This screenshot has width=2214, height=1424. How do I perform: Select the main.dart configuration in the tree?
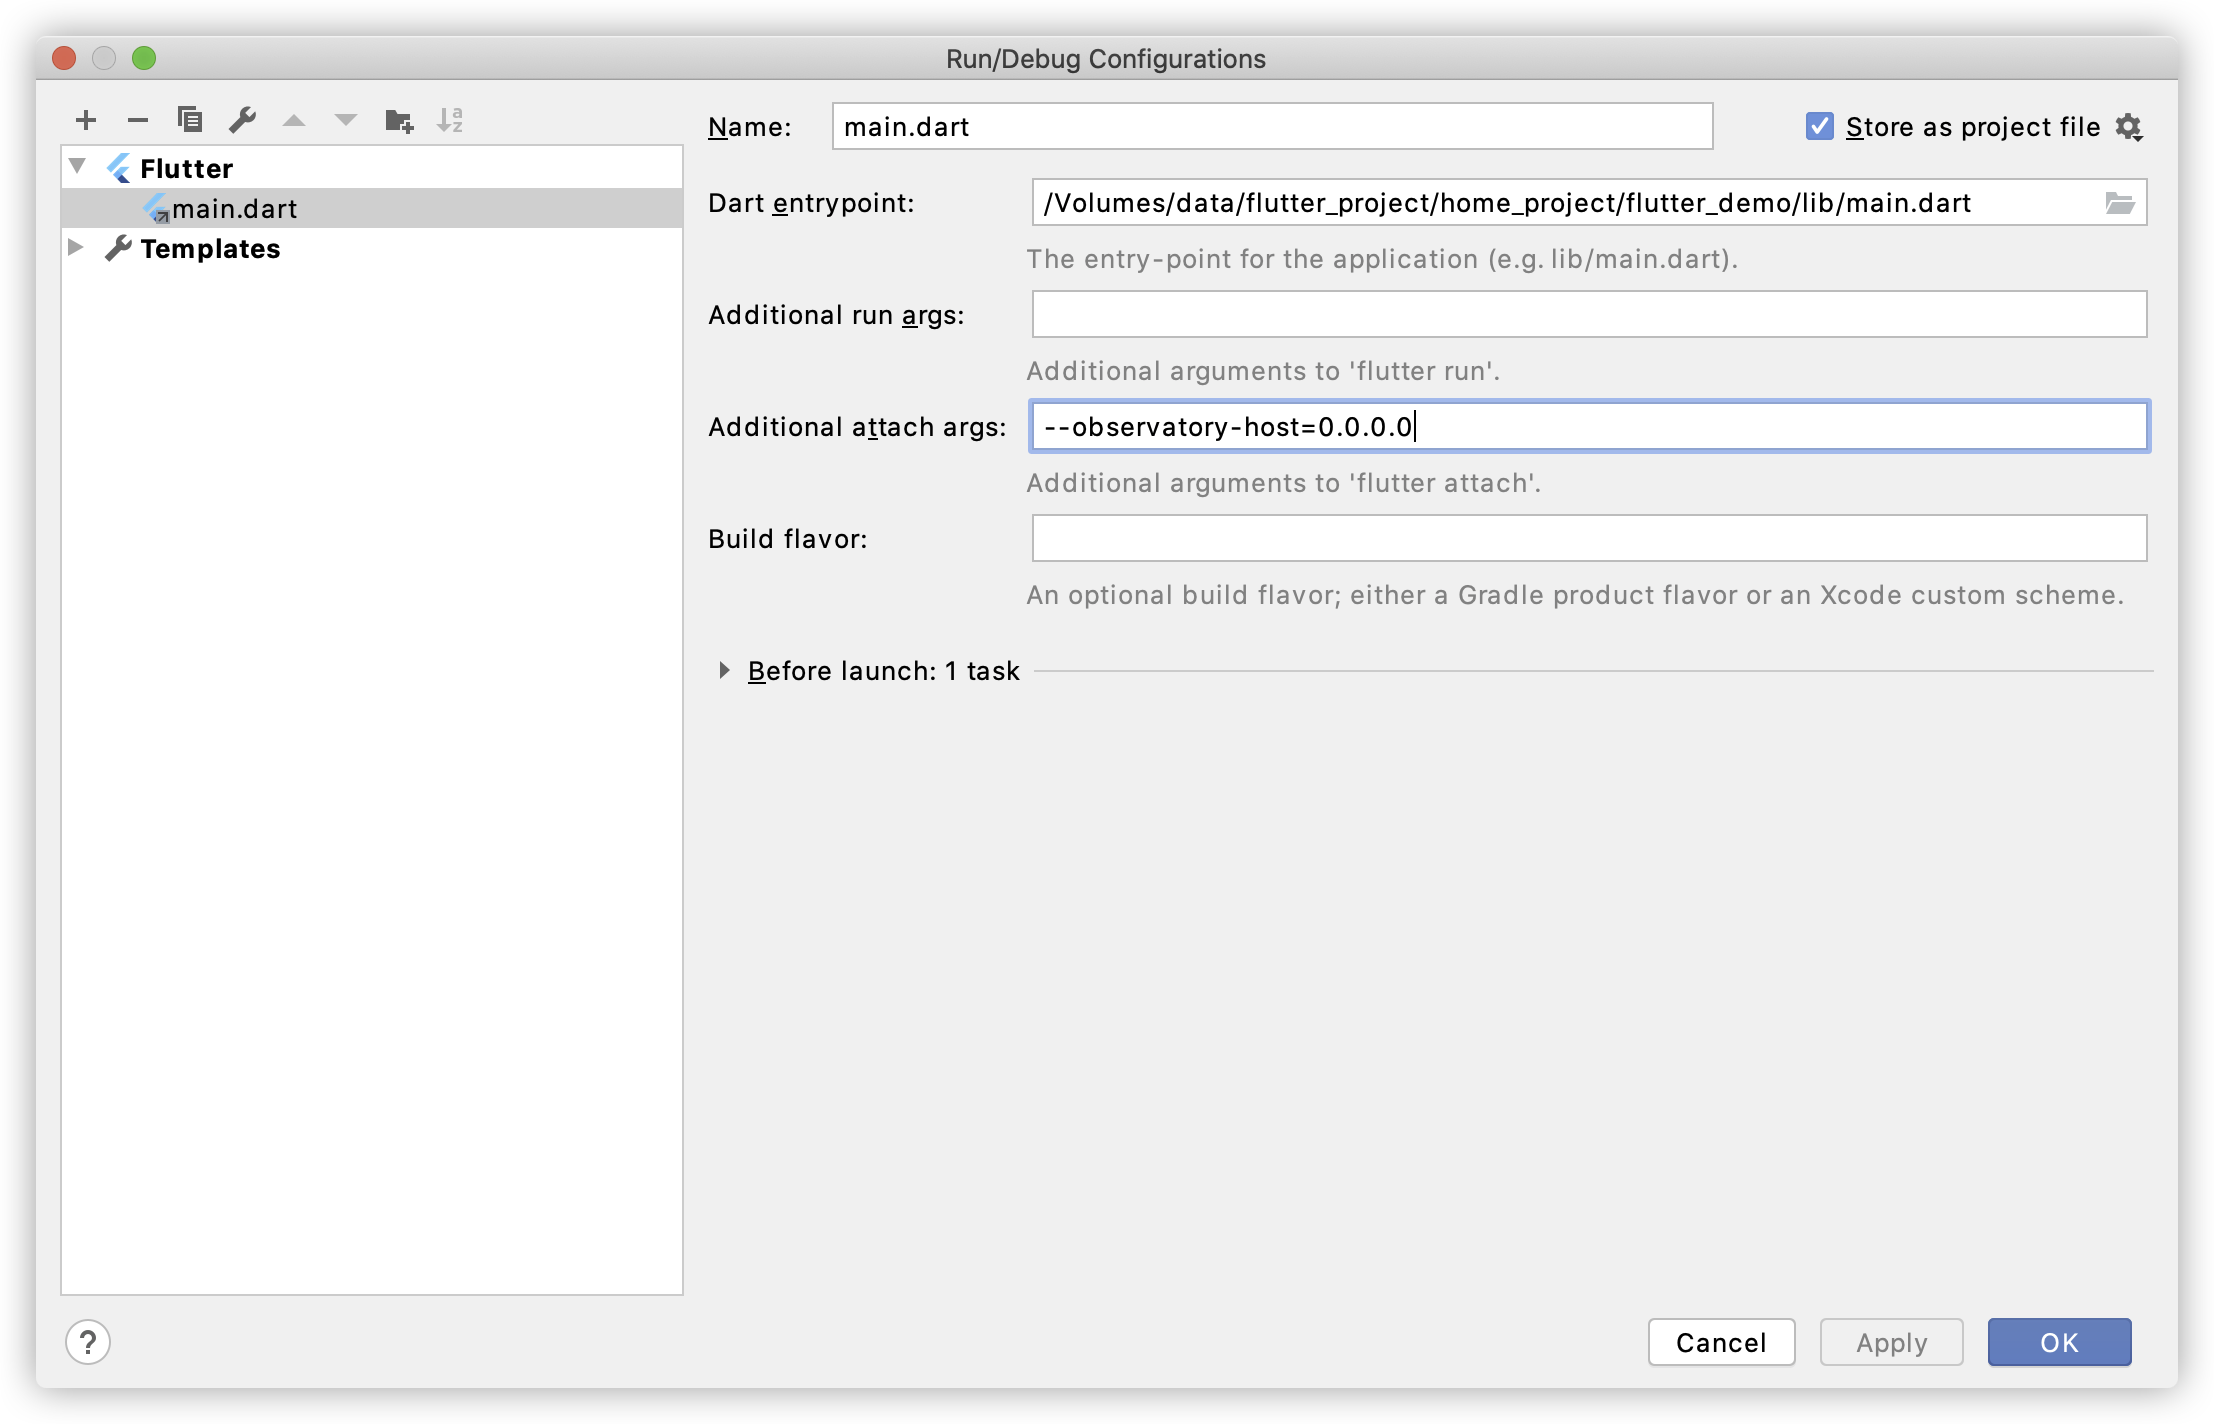[233, 208]
